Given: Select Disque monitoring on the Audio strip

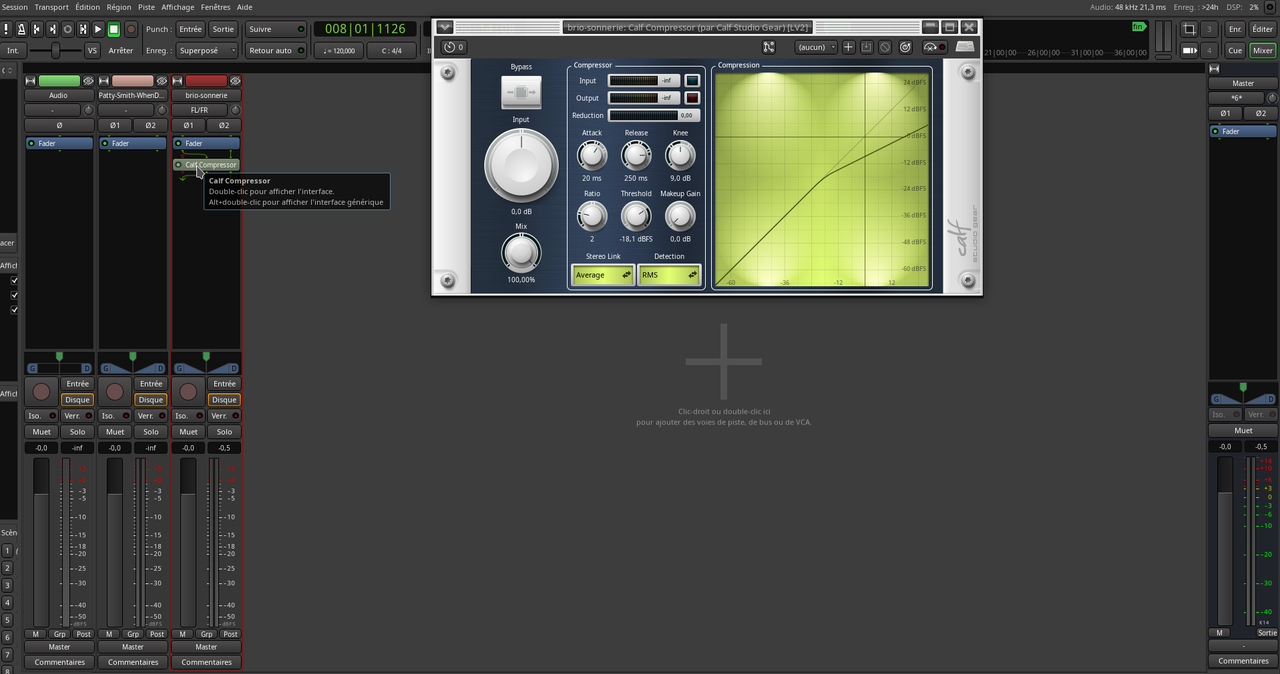Looking at the screenshot, I should click(x=77, y=399).
